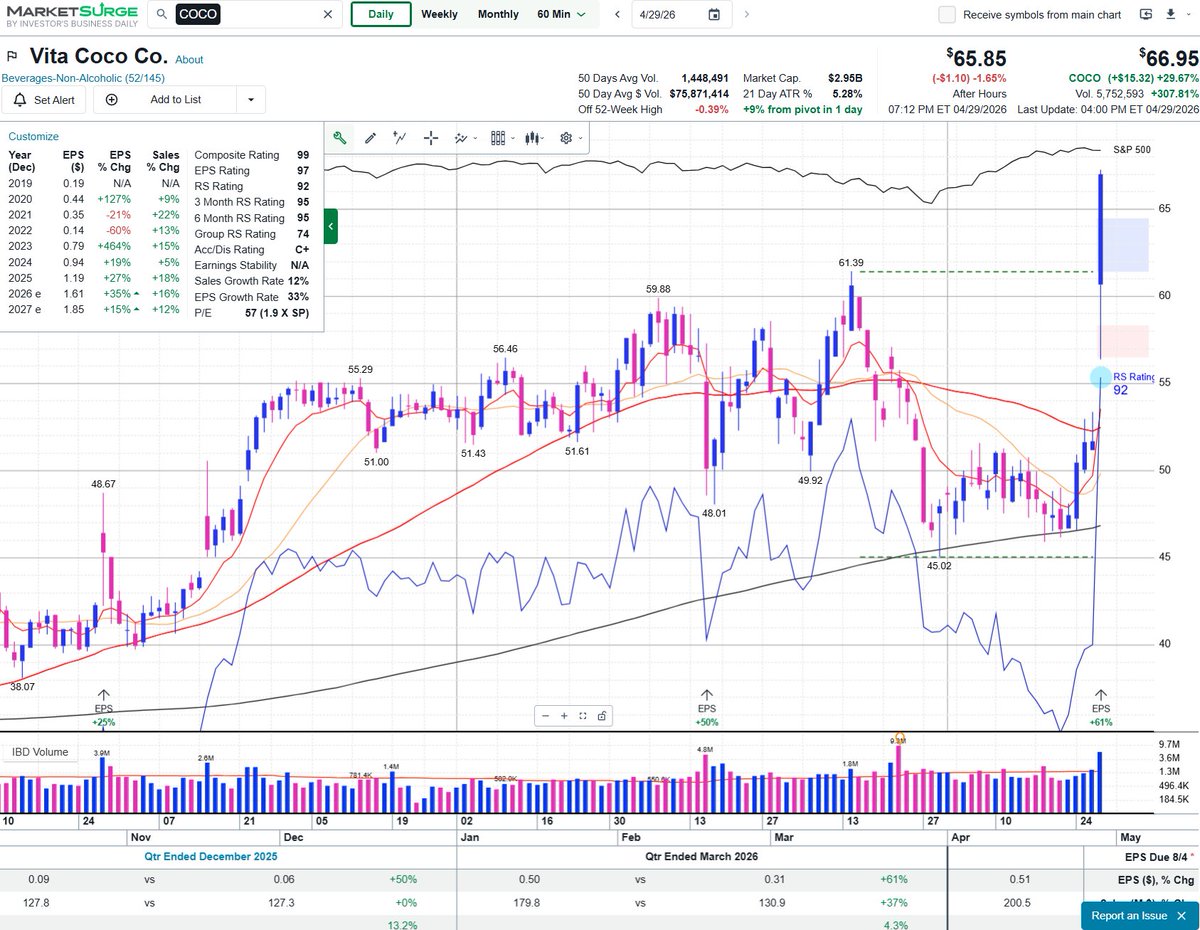The height and width of the screenshot is (930, 1200).
Task: Click the Customize link in data panel
Action: [x=34, y=137]
